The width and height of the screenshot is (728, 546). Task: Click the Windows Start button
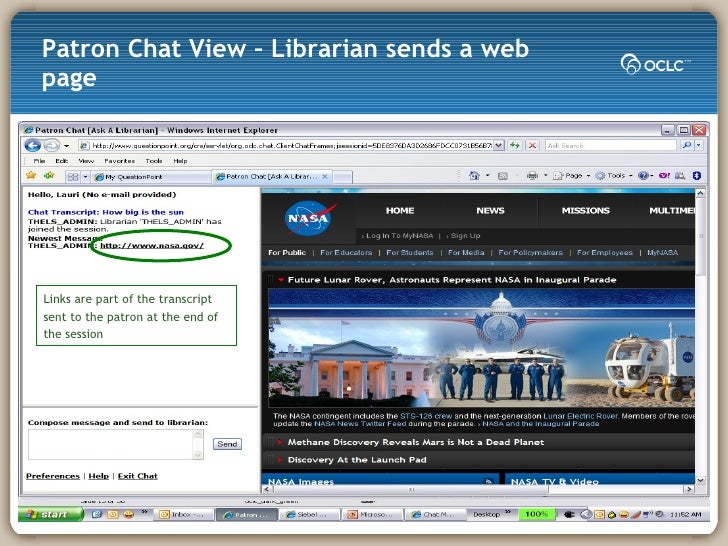click(x=51, y=514)
